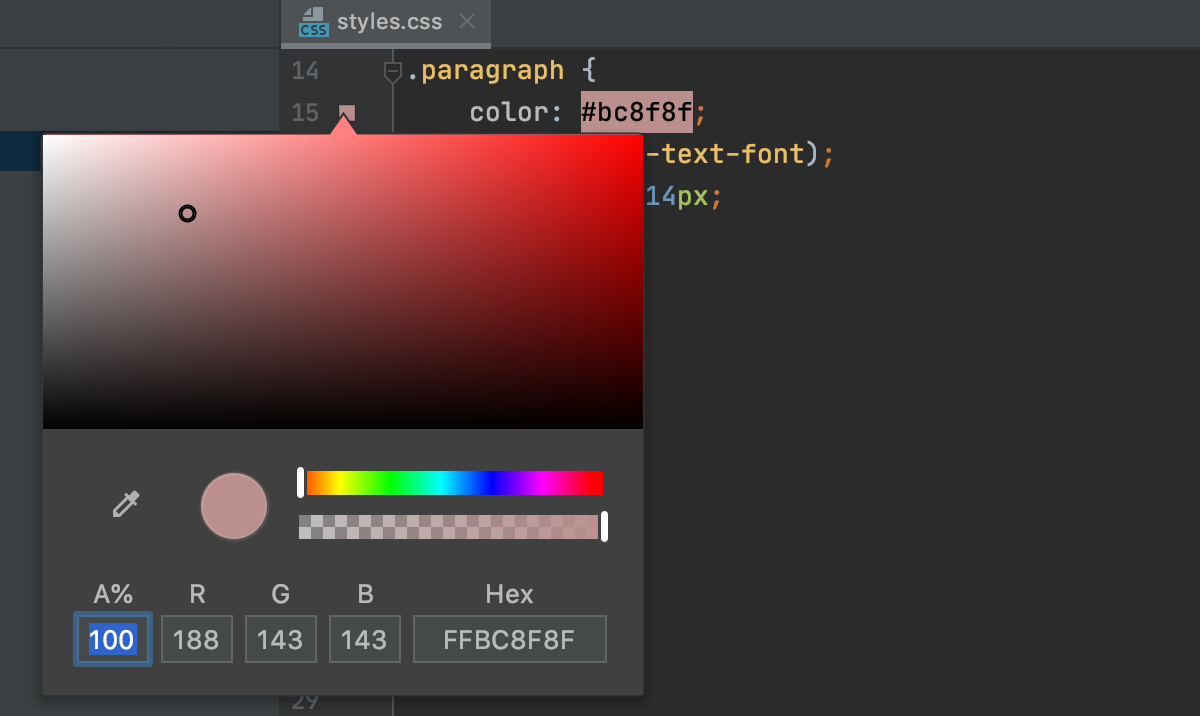Image resolution: width=1200 pixels, height=716 pixels.
Task: Select the R channel field showing 188
Action: click(196, 638)
